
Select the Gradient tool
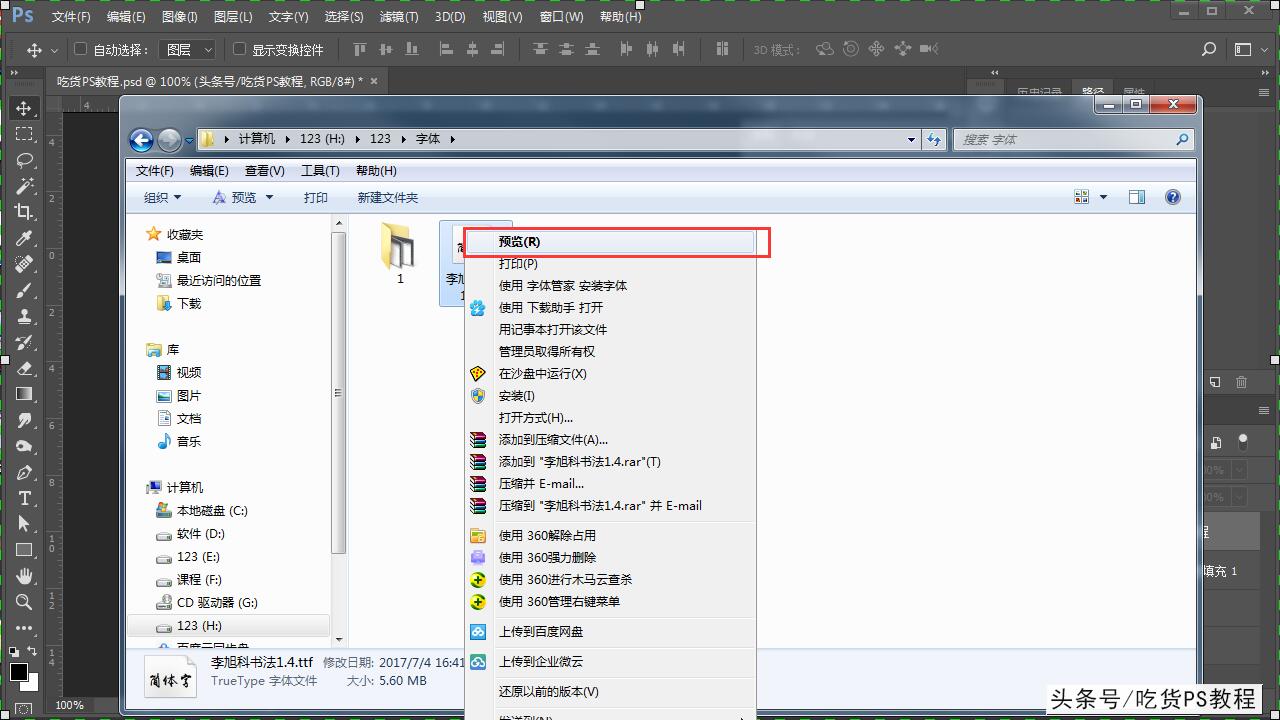pyautogui.click(x=24, y=394)
